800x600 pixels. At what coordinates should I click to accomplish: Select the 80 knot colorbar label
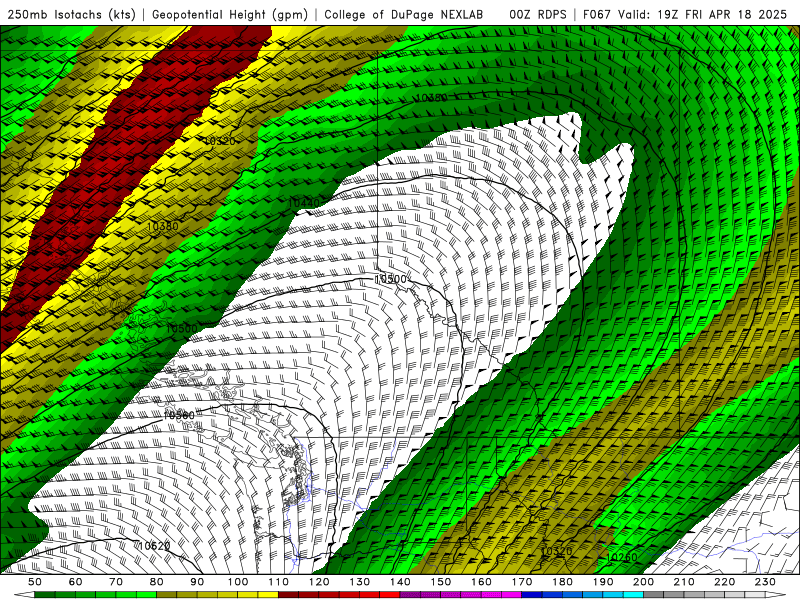point(157,582)
